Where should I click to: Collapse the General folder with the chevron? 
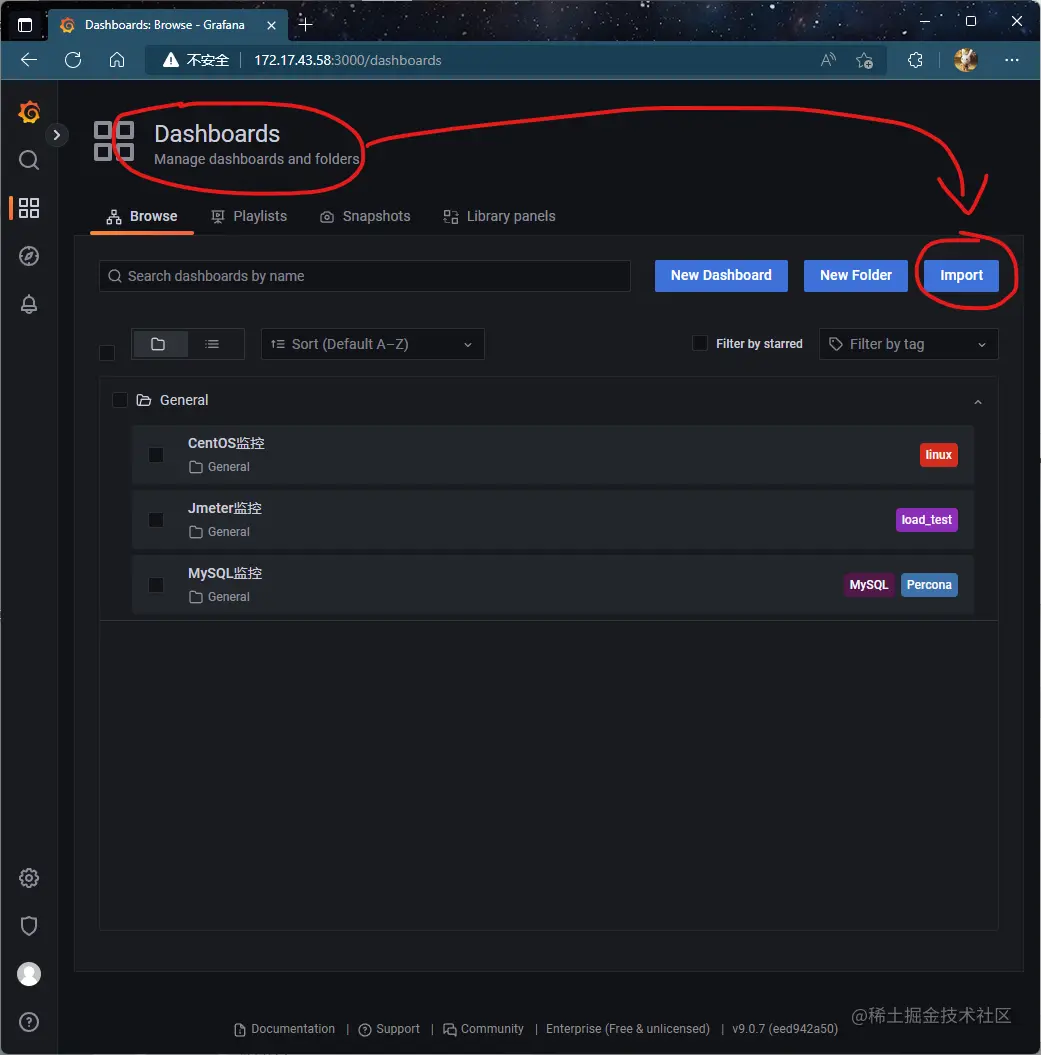(x=978, y=402)
